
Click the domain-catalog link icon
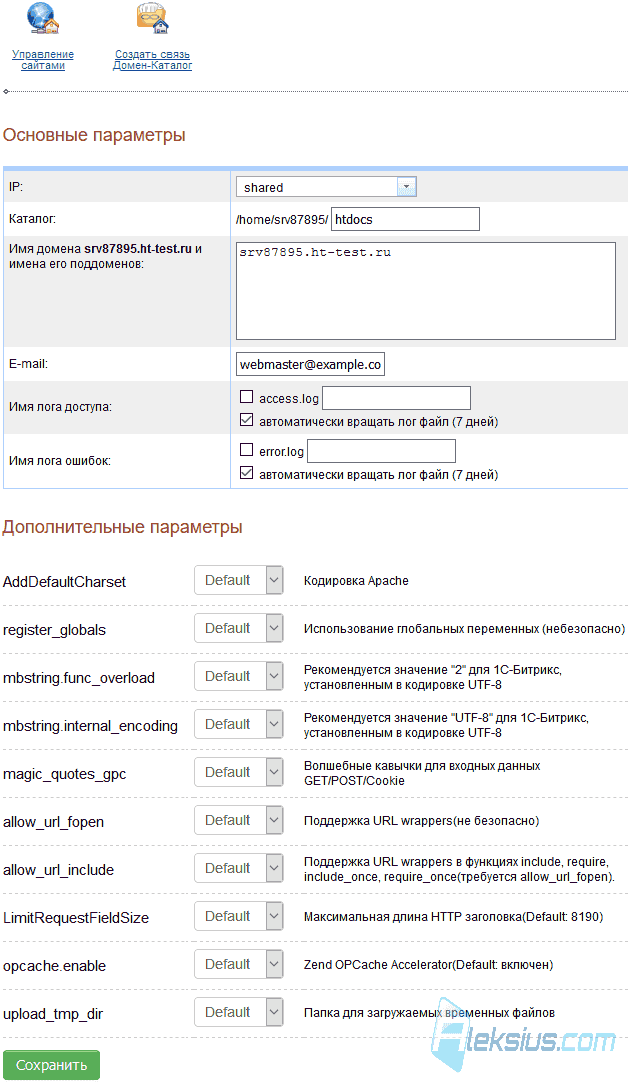point(152,19)
